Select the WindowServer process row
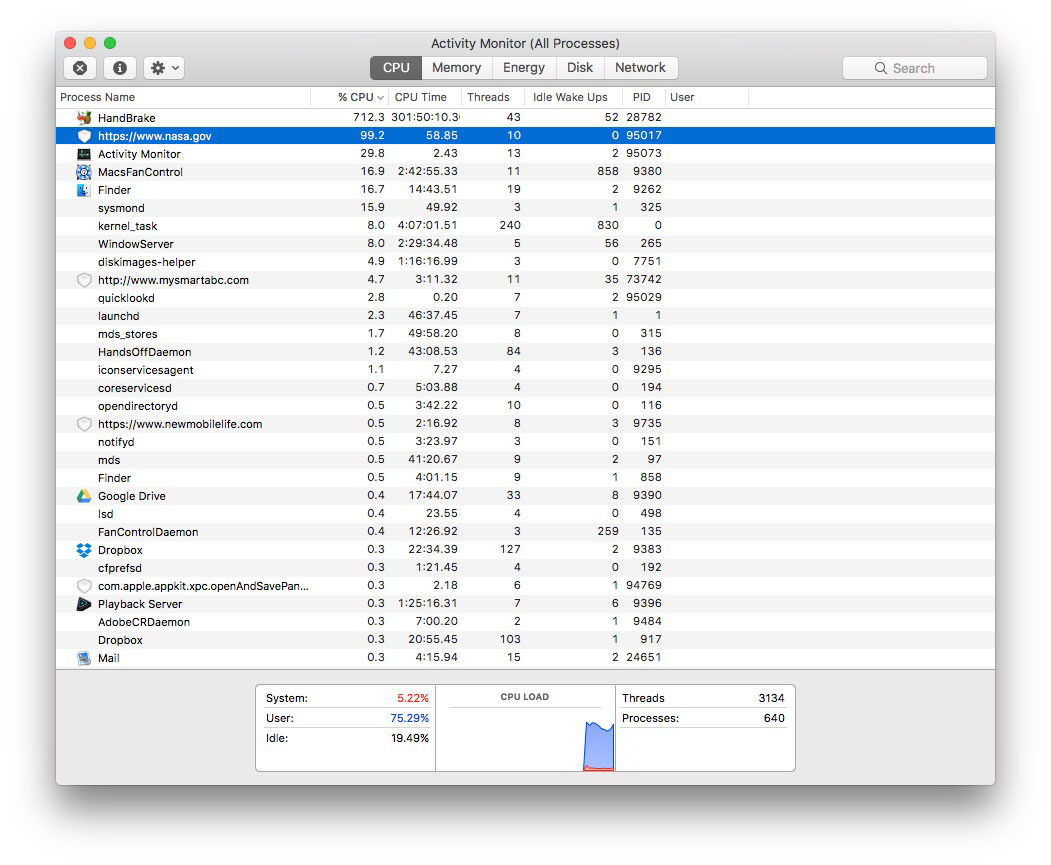The height and width of the screenshot is (865, 1051). (525, 244)
